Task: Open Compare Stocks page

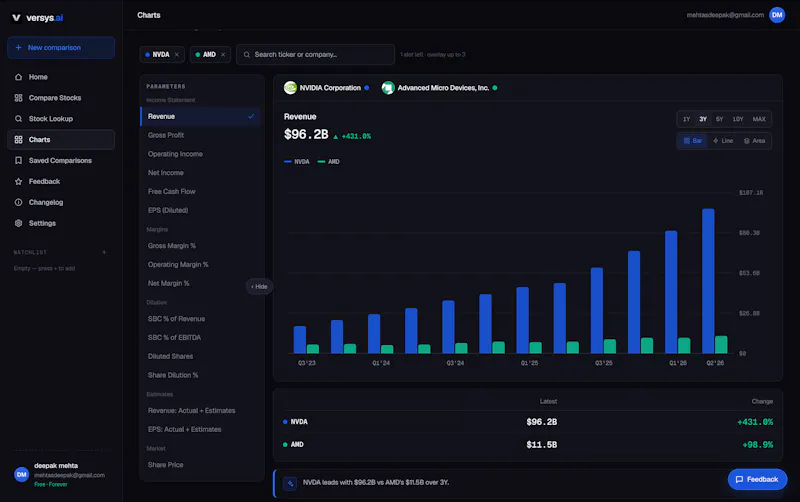Action: tap(61, 98)
